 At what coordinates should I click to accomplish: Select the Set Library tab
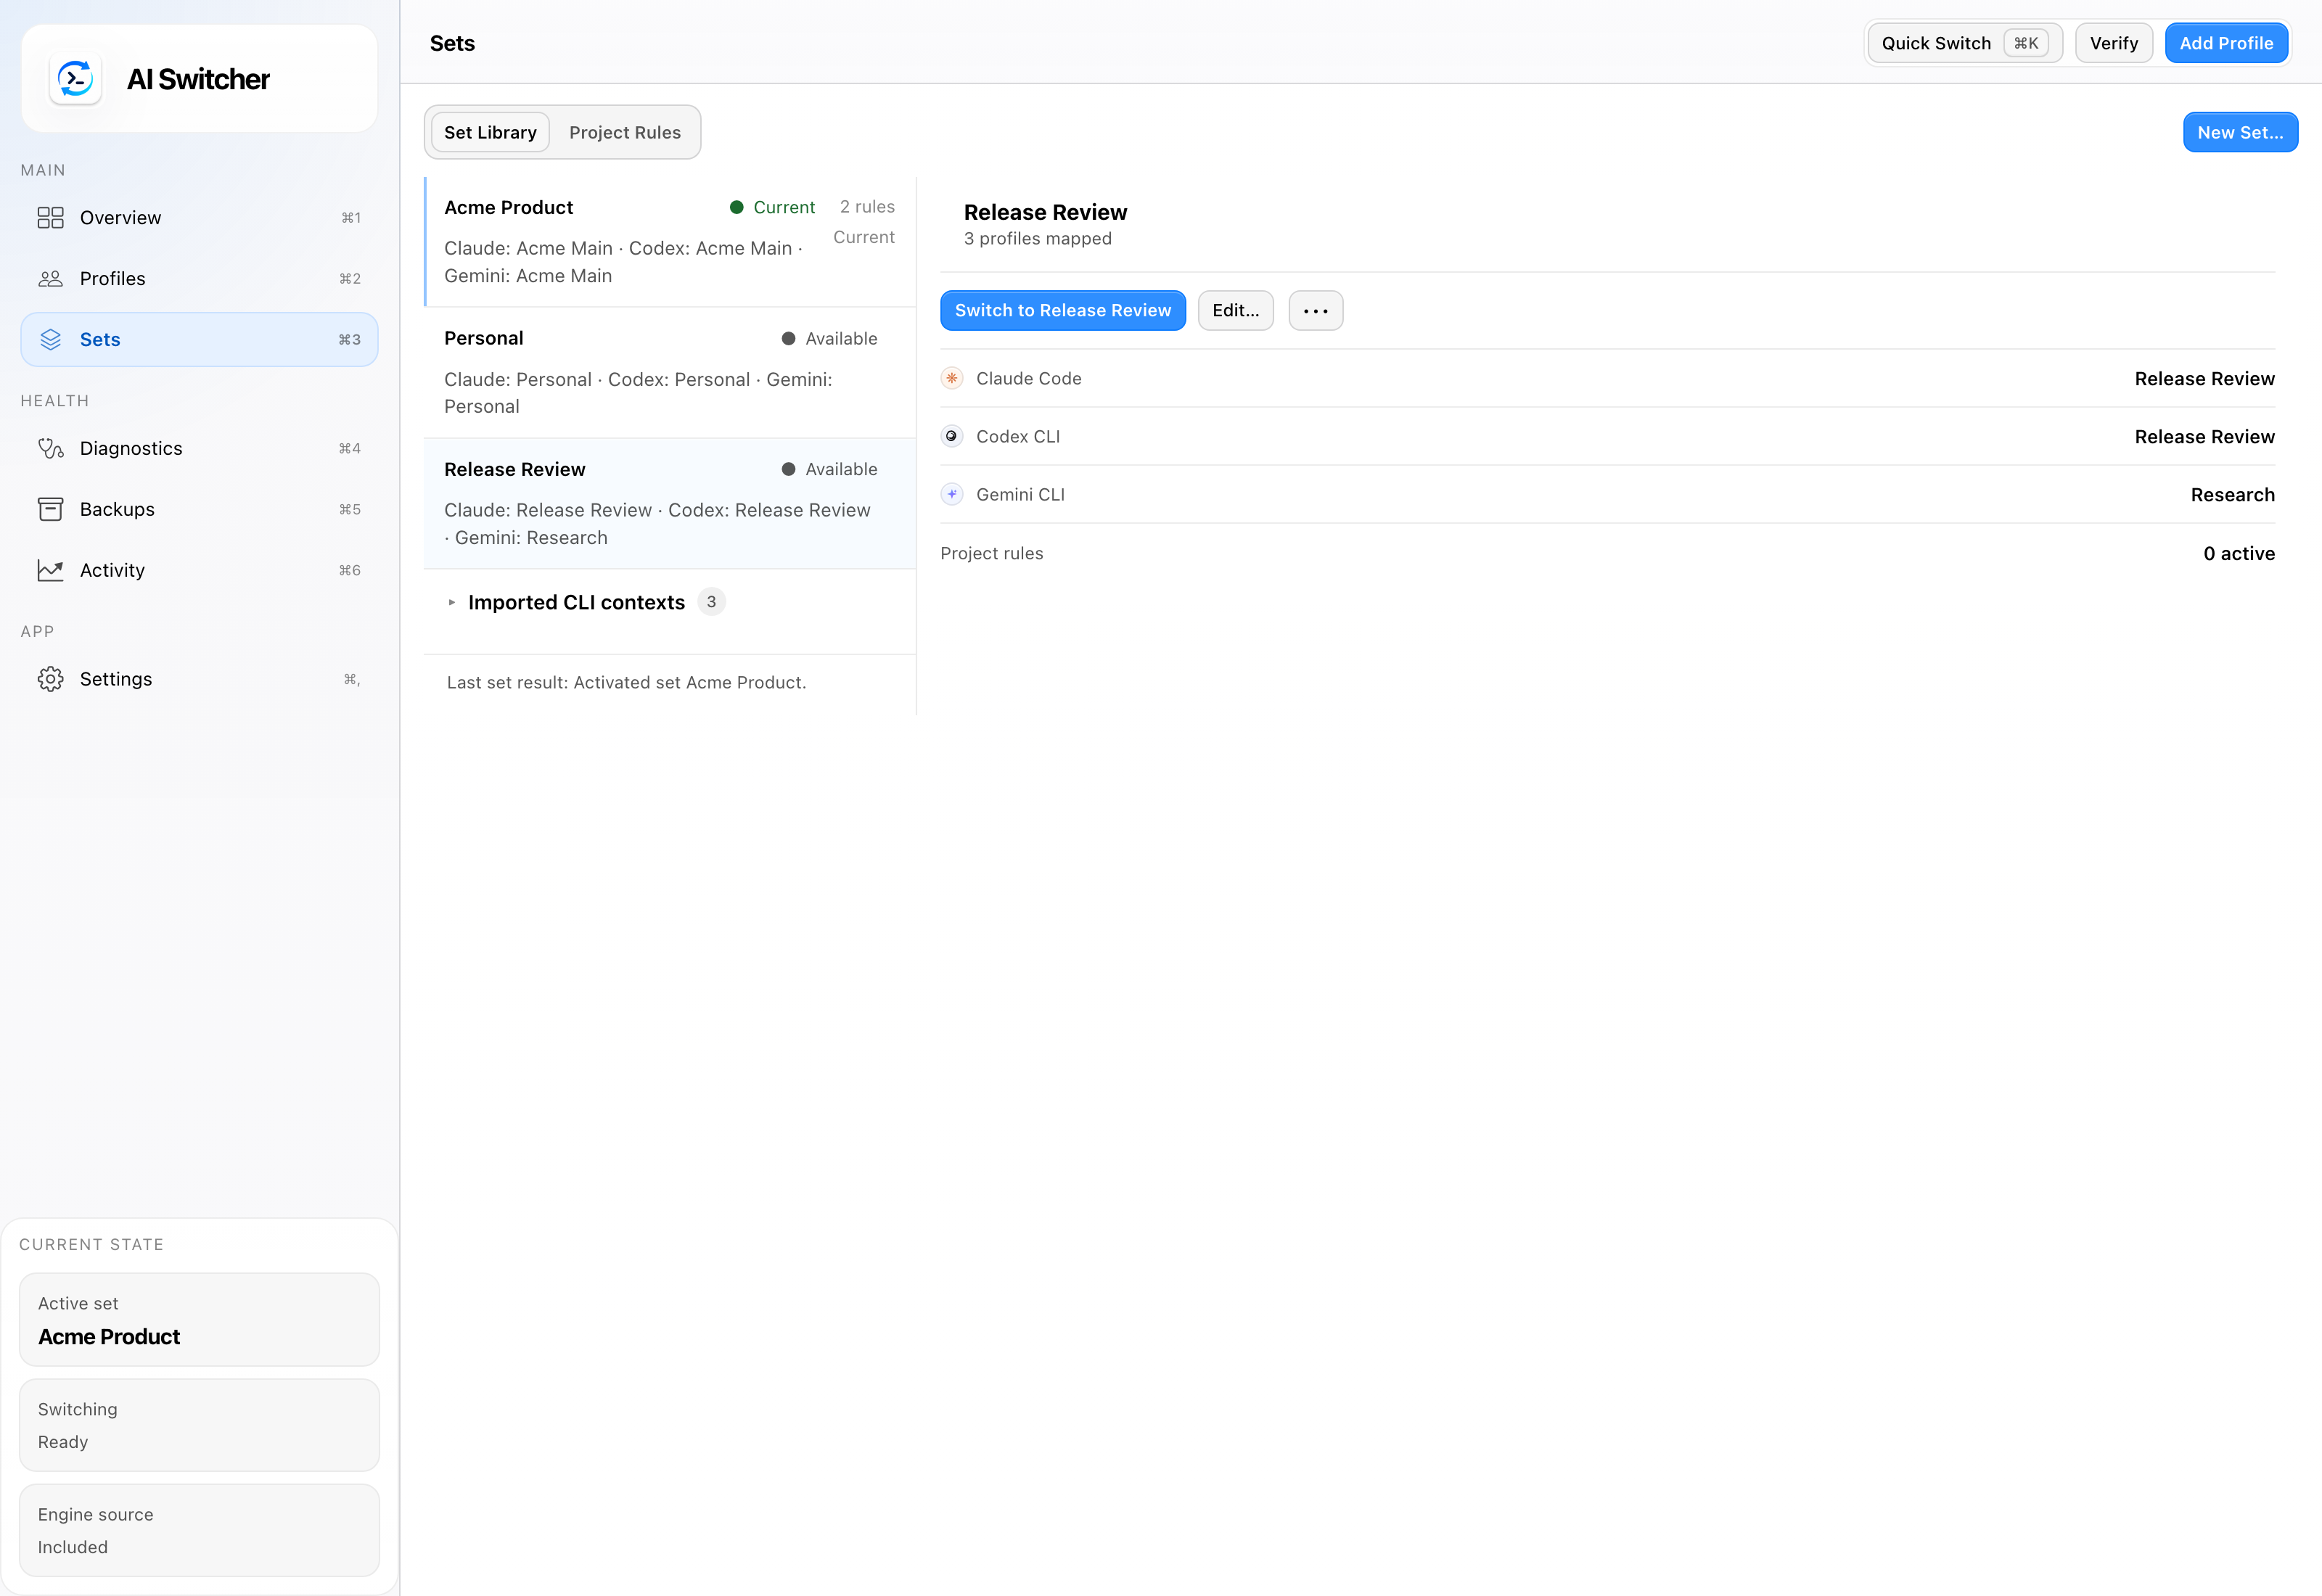pos(490,133)
